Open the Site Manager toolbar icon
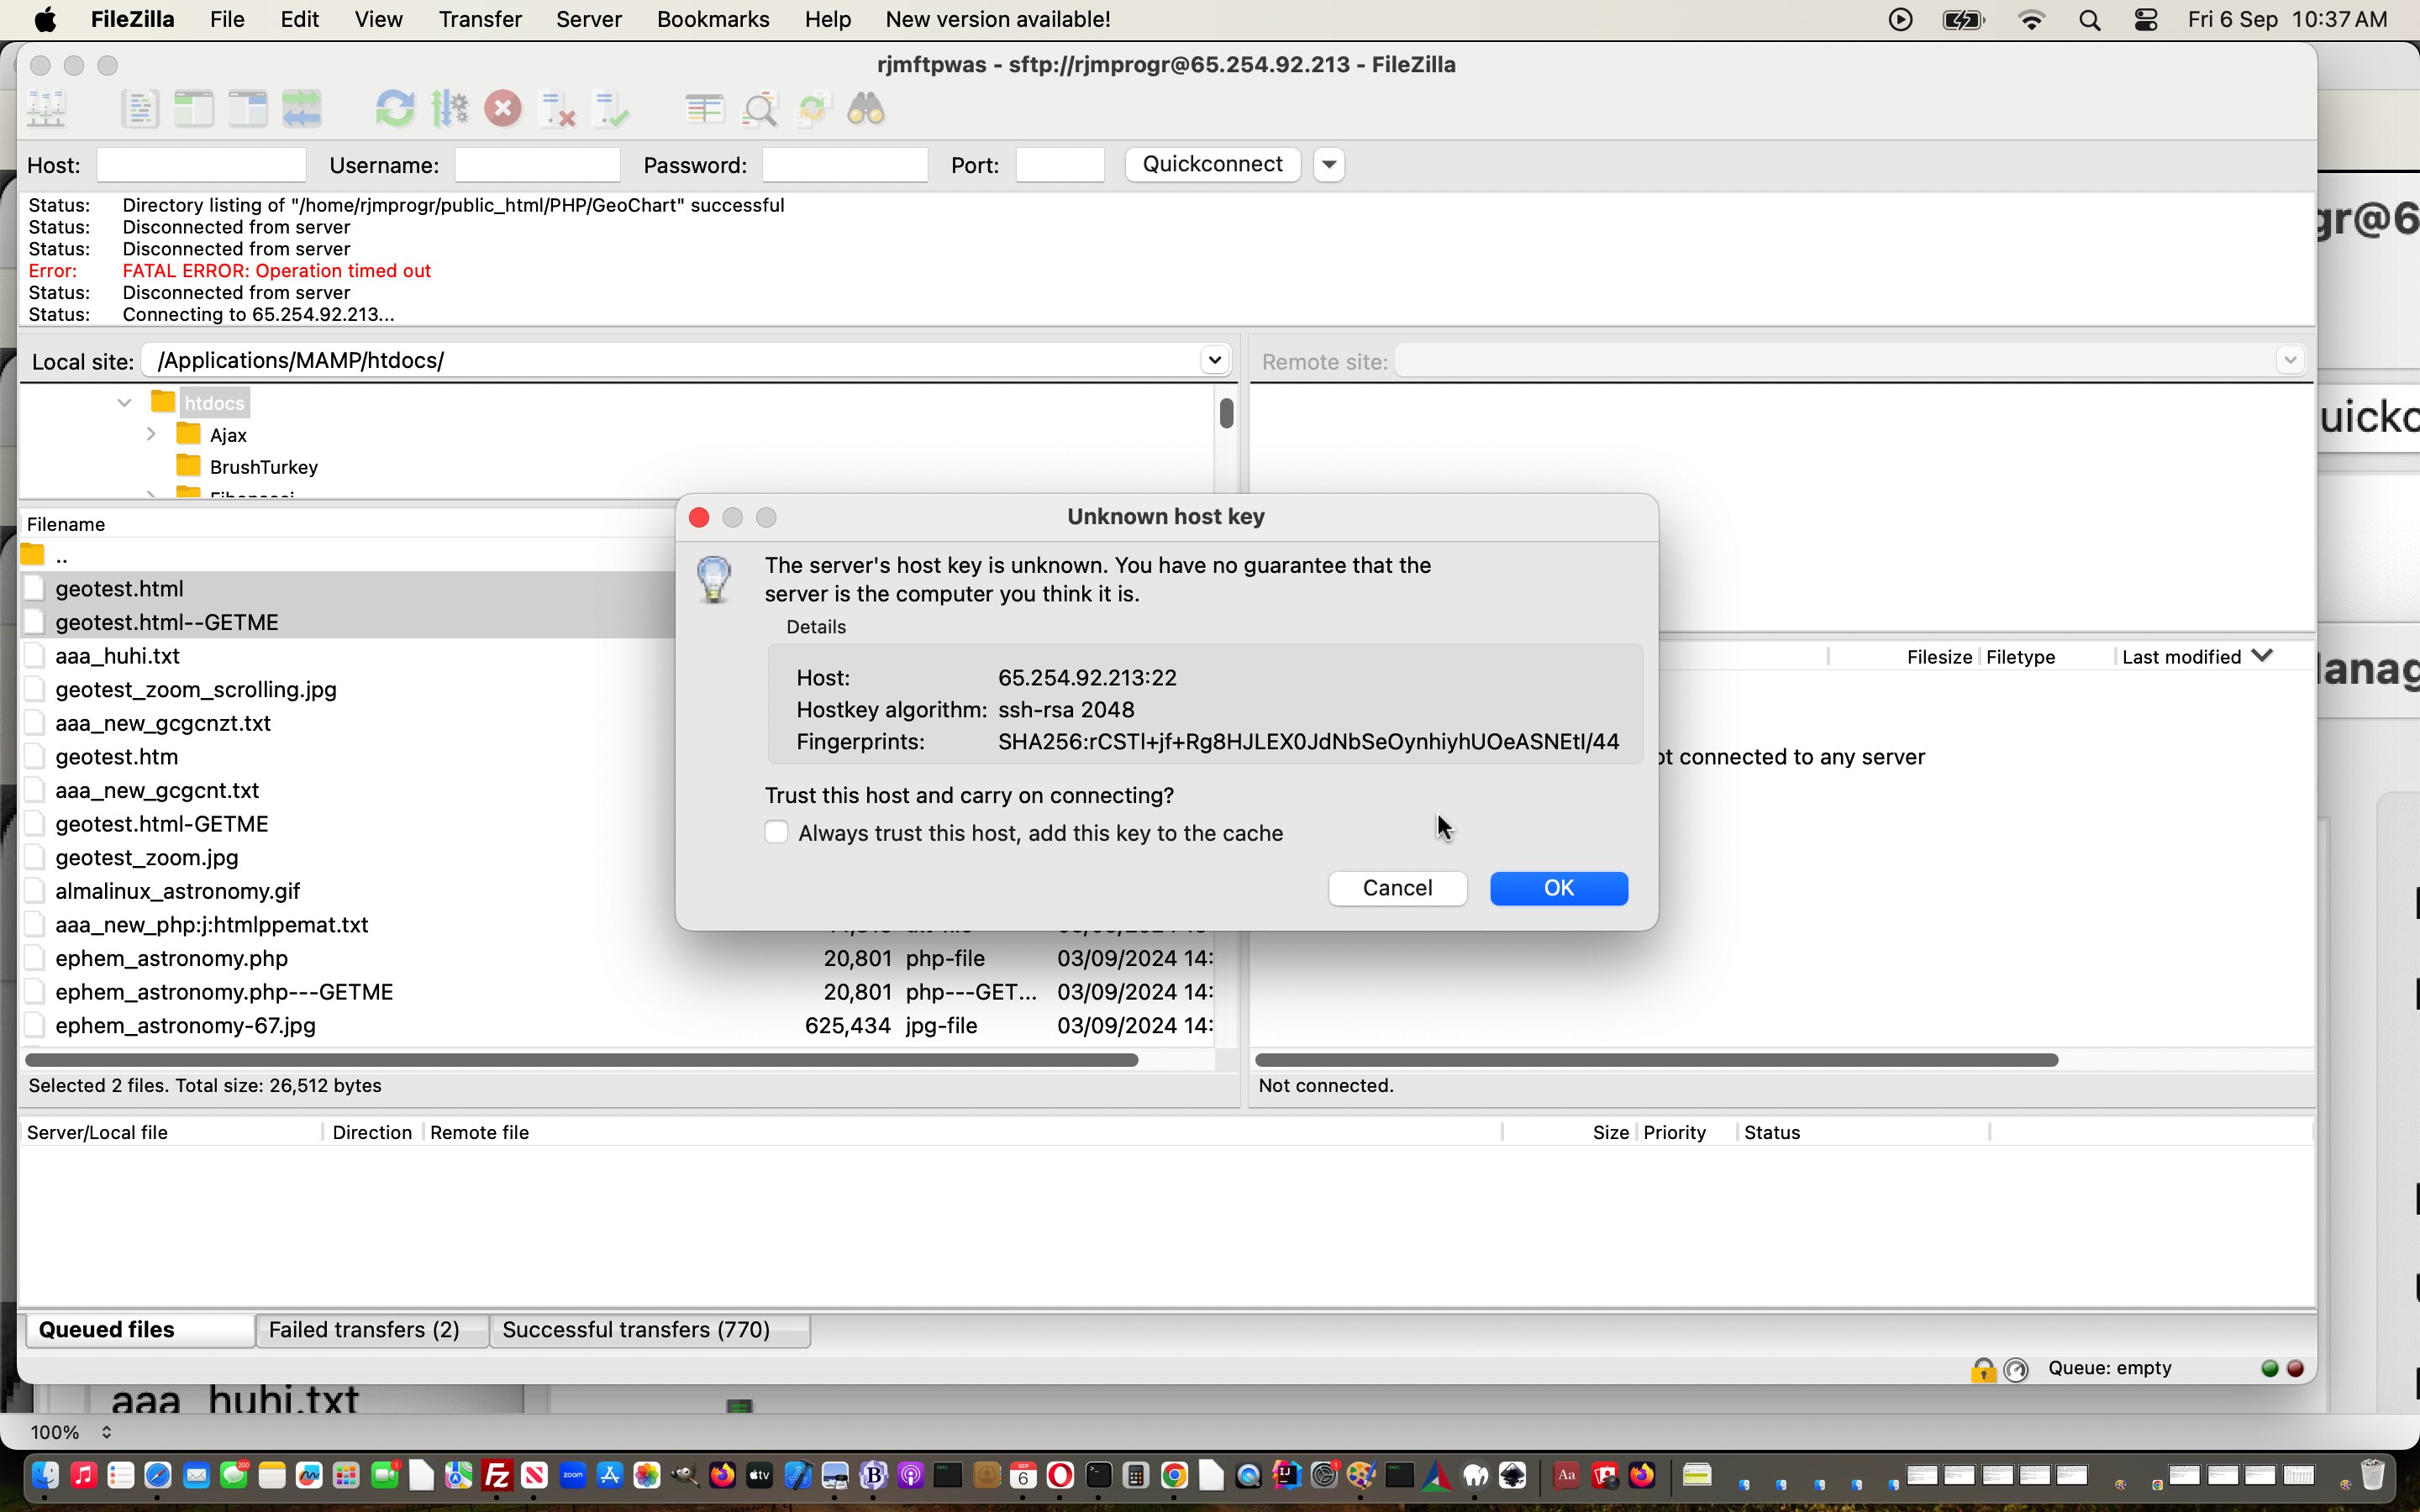This screenshot has width=2420, height=1512. (x=46, y=109)
